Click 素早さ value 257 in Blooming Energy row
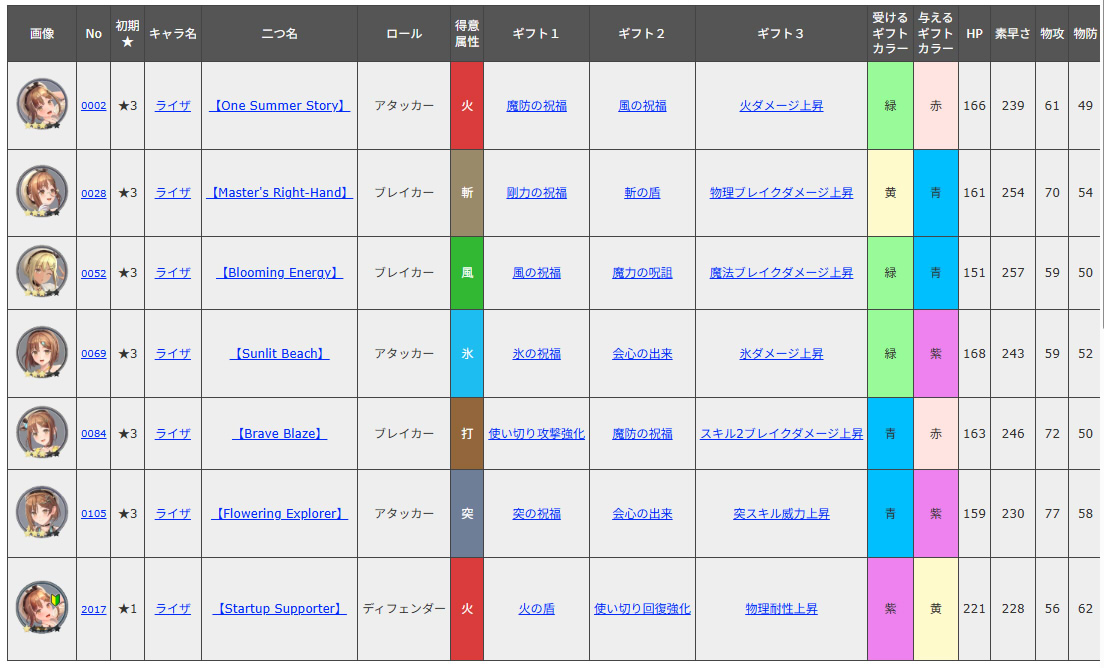 [1013, 273]
